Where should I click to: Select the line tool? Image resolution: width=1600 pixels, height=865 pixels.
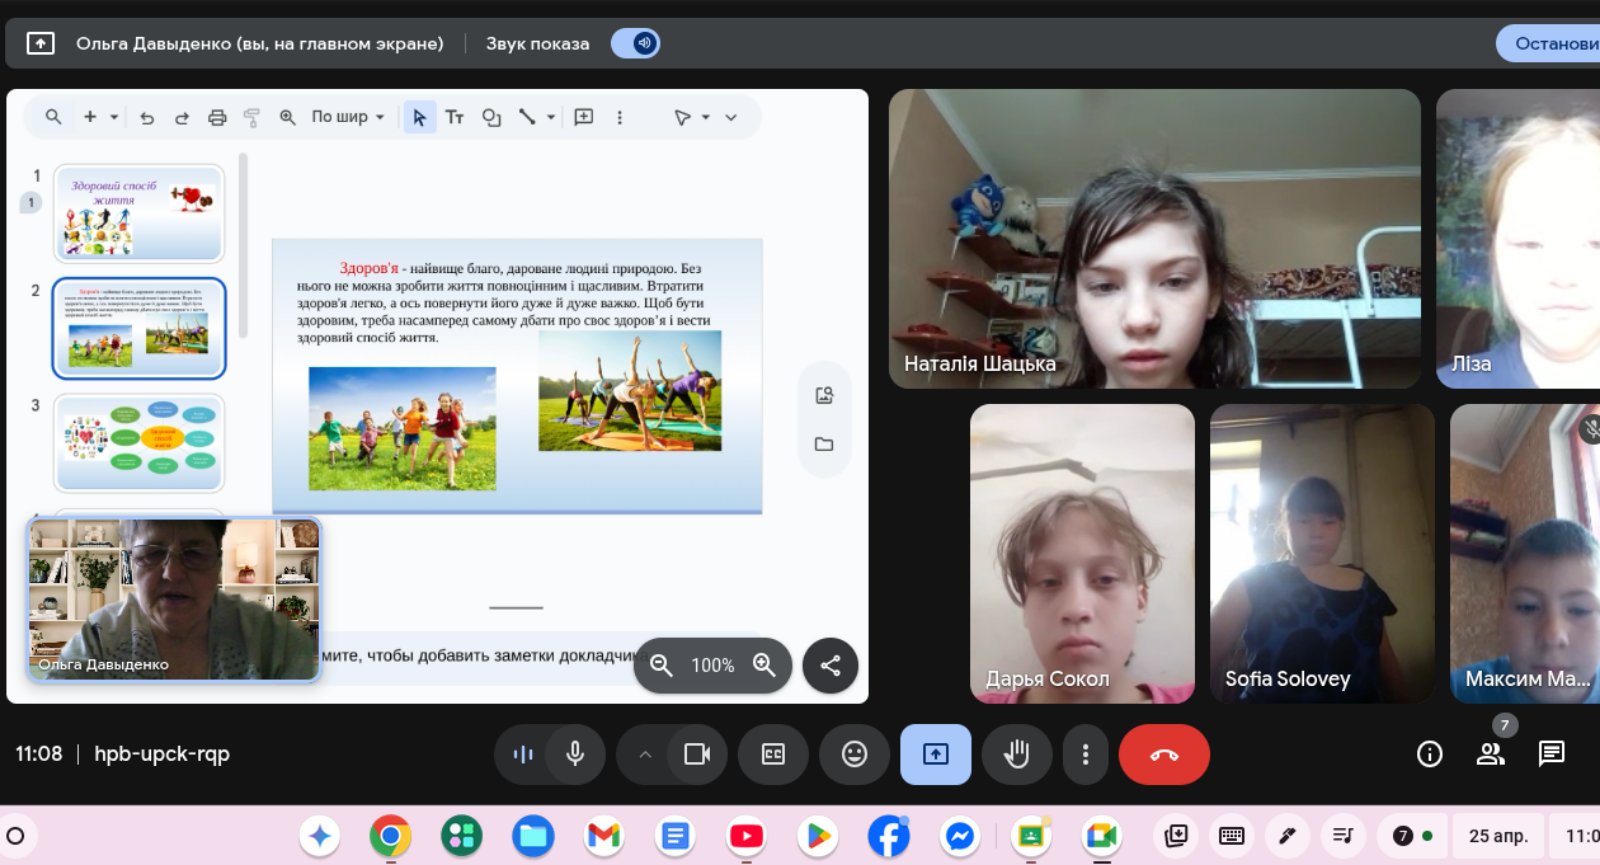(527, 117)
